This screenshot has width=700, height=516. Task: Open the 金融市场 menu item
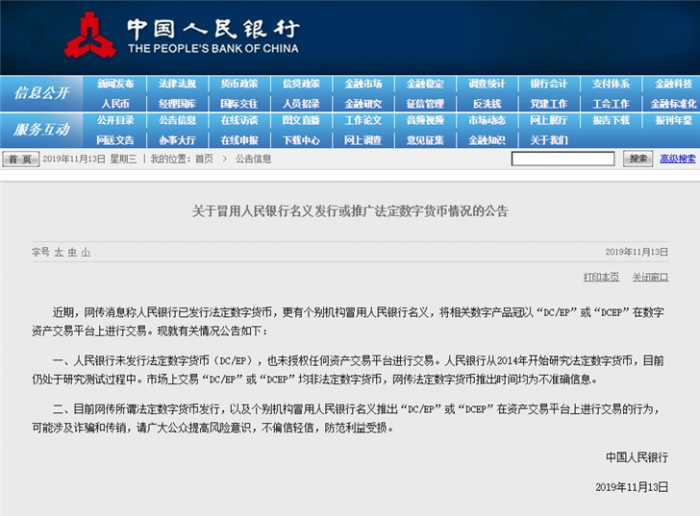click(363, 84)
